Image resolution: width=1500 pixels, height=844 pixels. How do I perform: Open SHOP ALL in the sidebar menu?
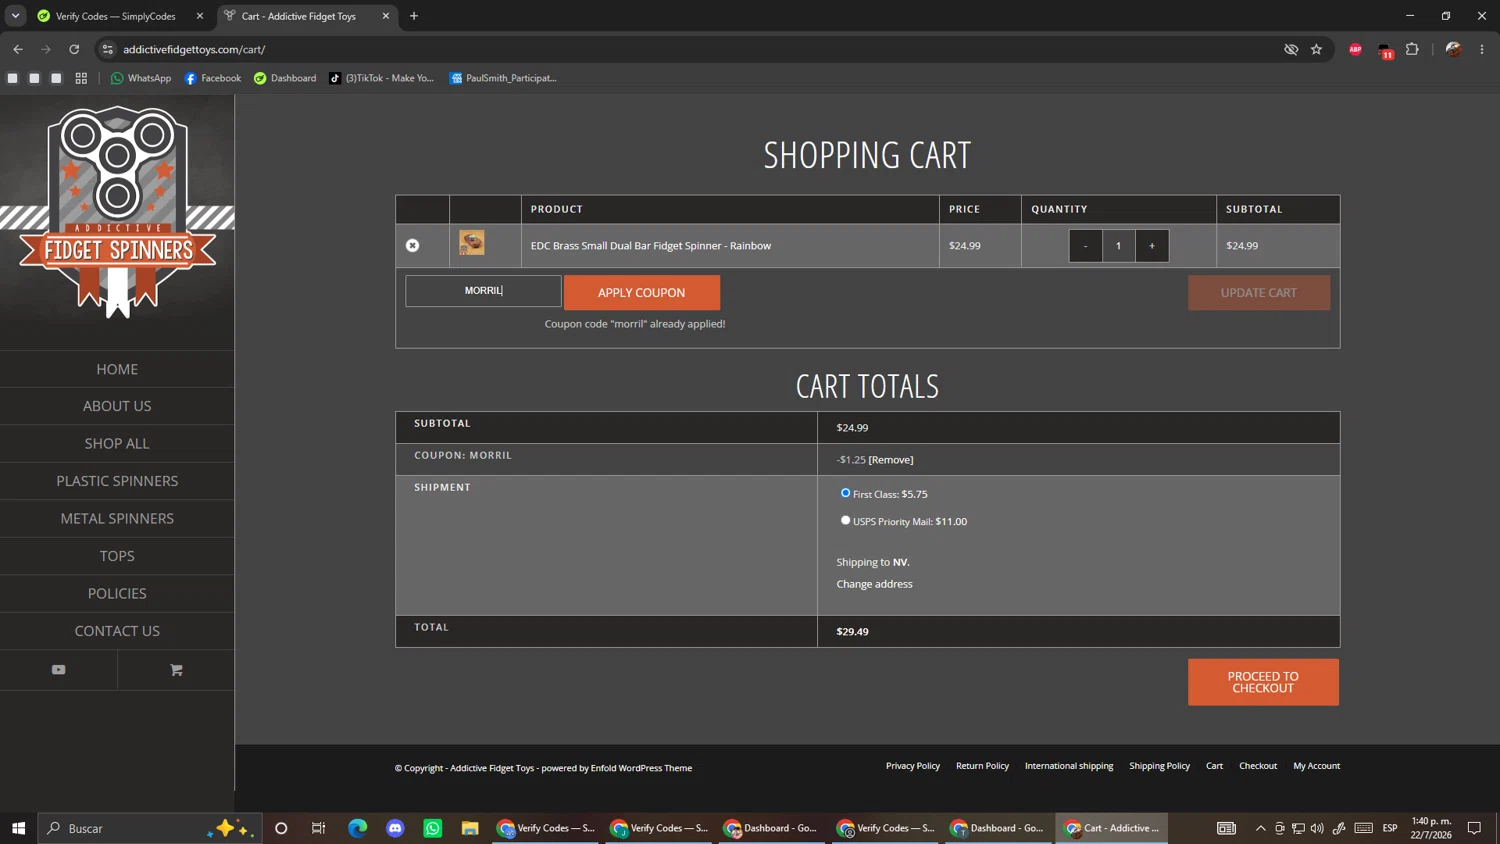coord(117,443)
